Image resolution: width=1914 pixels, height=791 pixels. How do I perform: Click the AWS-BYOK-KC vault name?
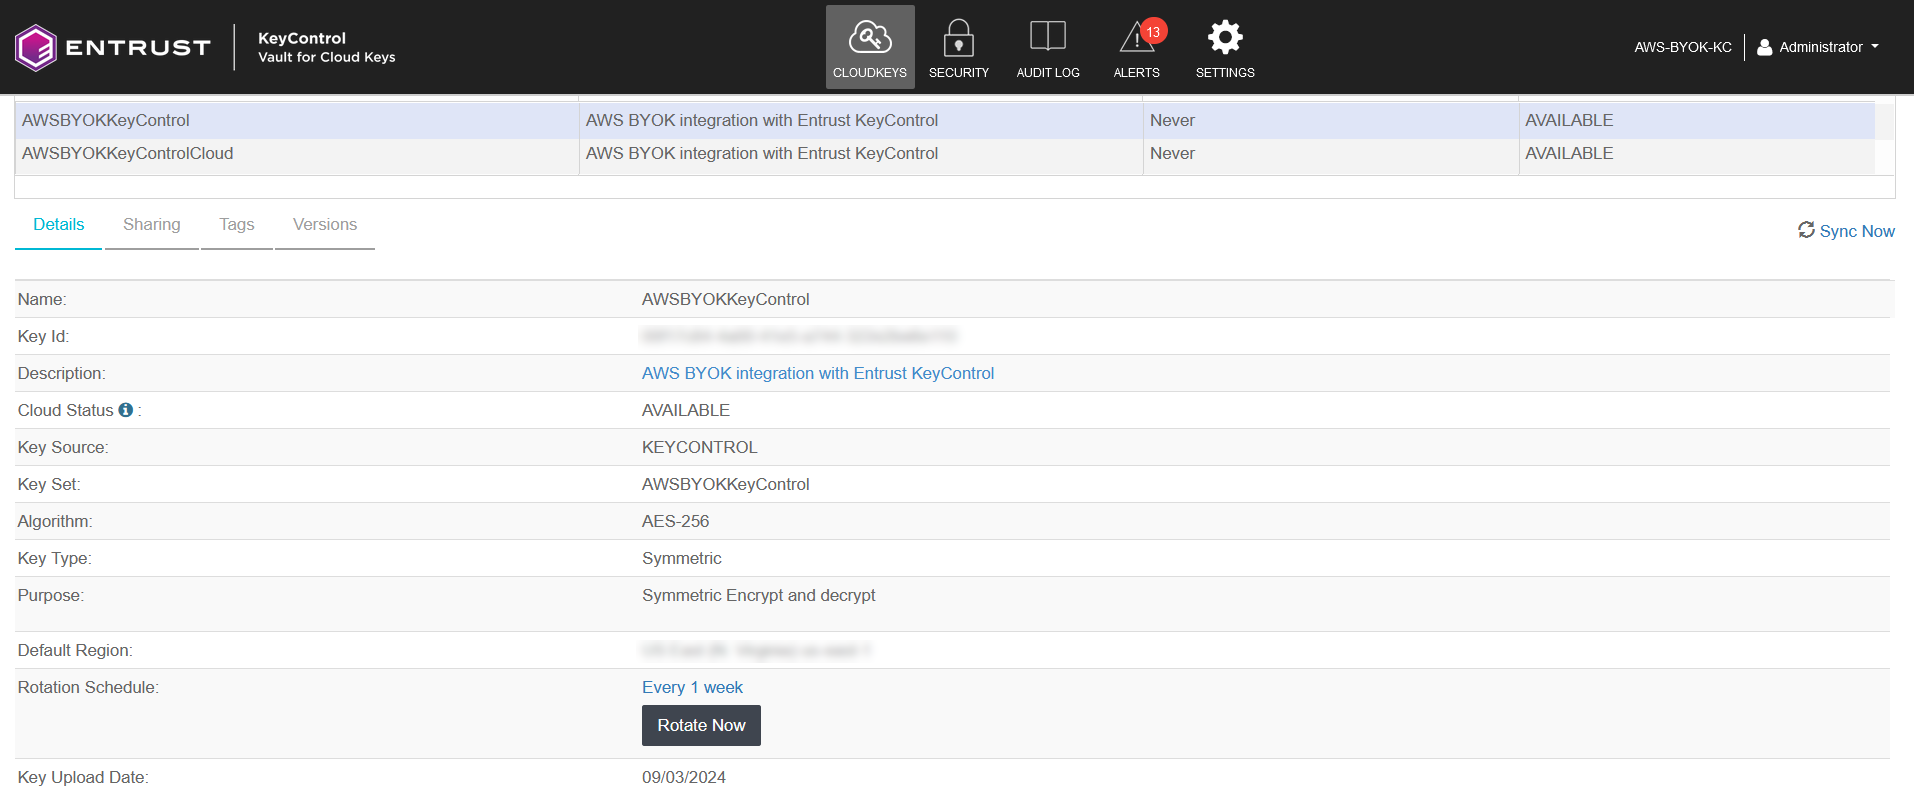pos(1683,47)
